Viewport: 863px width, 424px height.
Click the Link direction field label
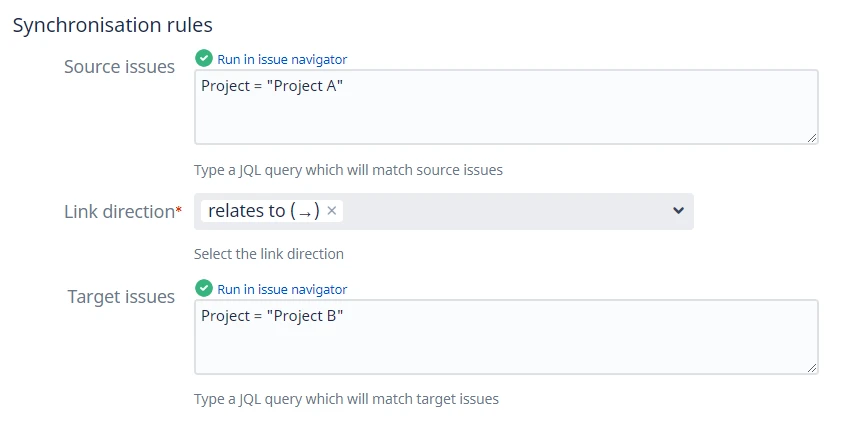click(122, 211)
